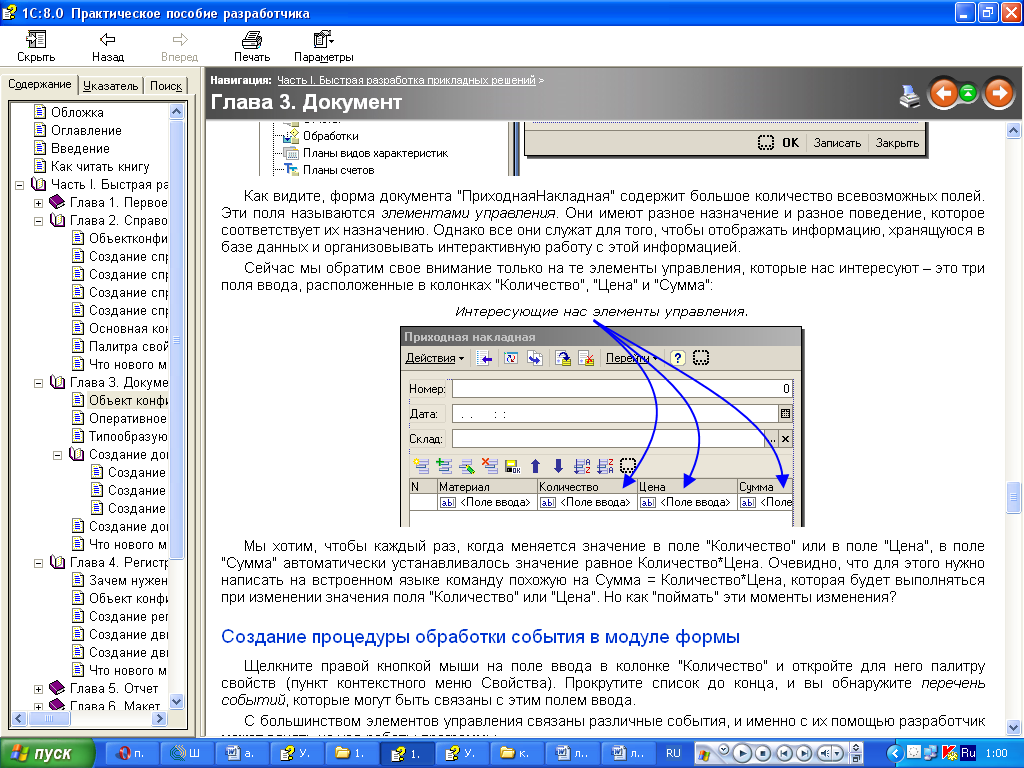Click the Скрыть toolbar button
The image size is (1024, 768).
pos(36,46)
